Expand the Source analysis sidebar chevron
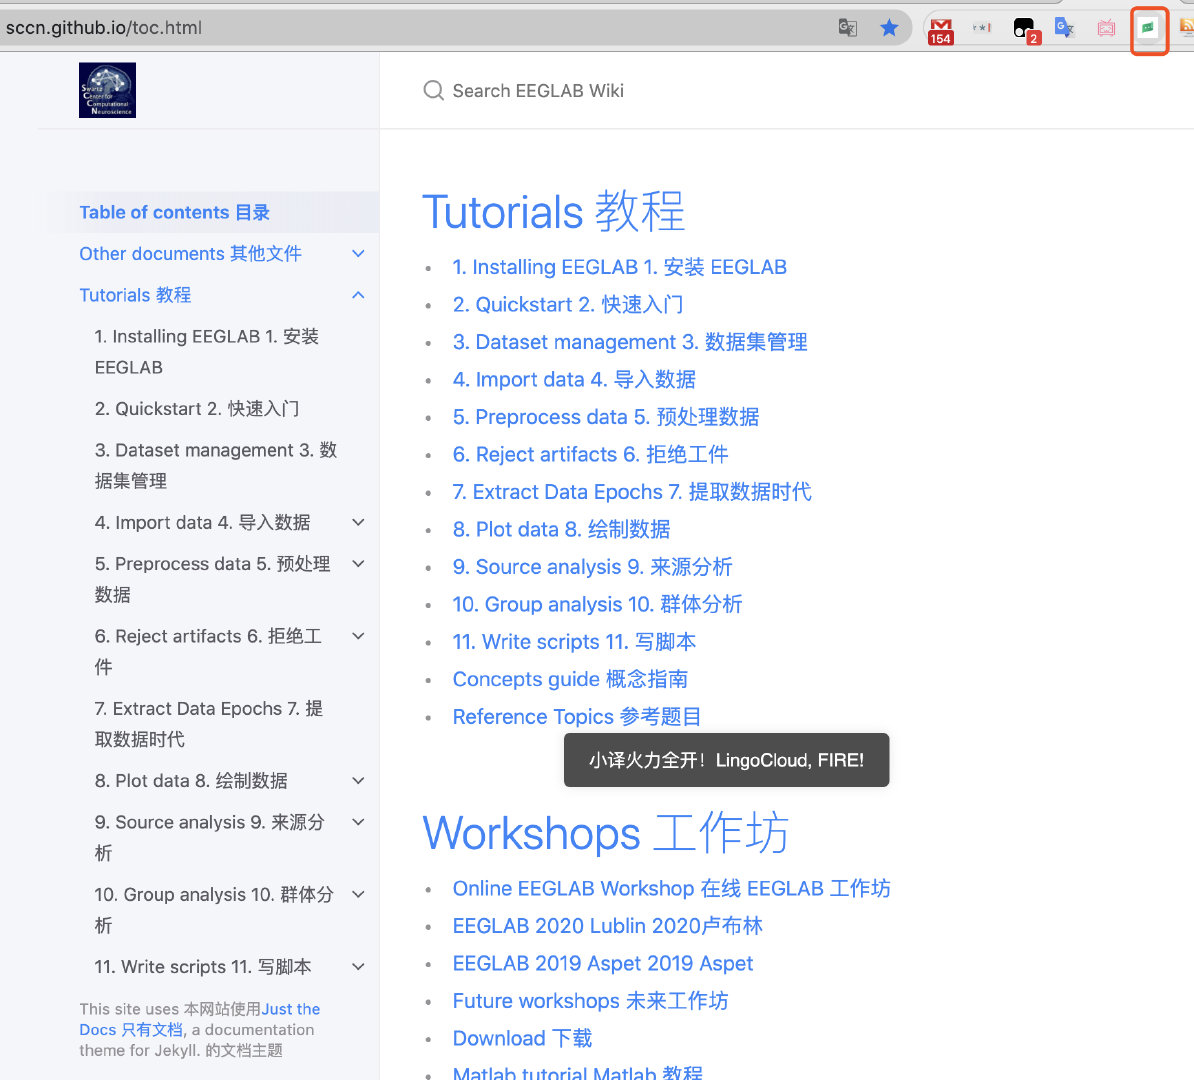This screenshot has height=1080, width=1194. tap(357, 822)
